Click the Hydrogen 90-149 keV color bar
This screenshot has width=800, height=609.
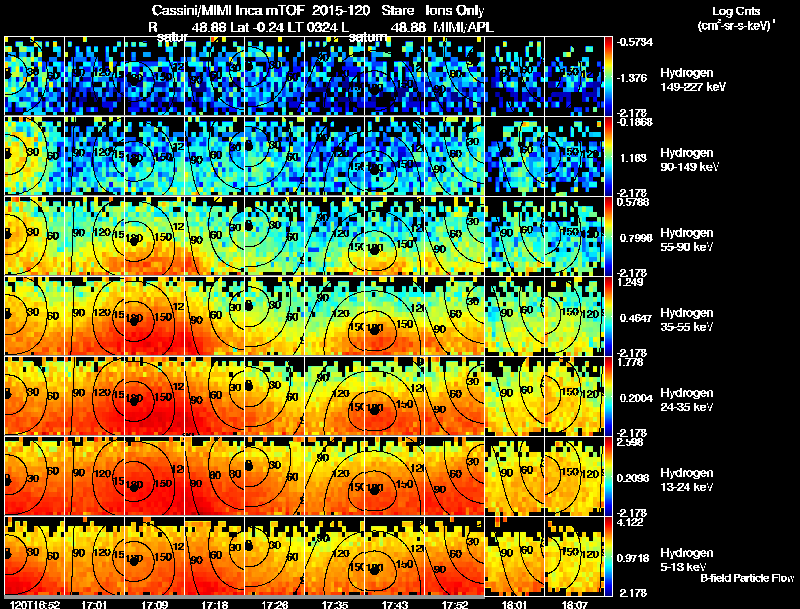click(608, 156)
